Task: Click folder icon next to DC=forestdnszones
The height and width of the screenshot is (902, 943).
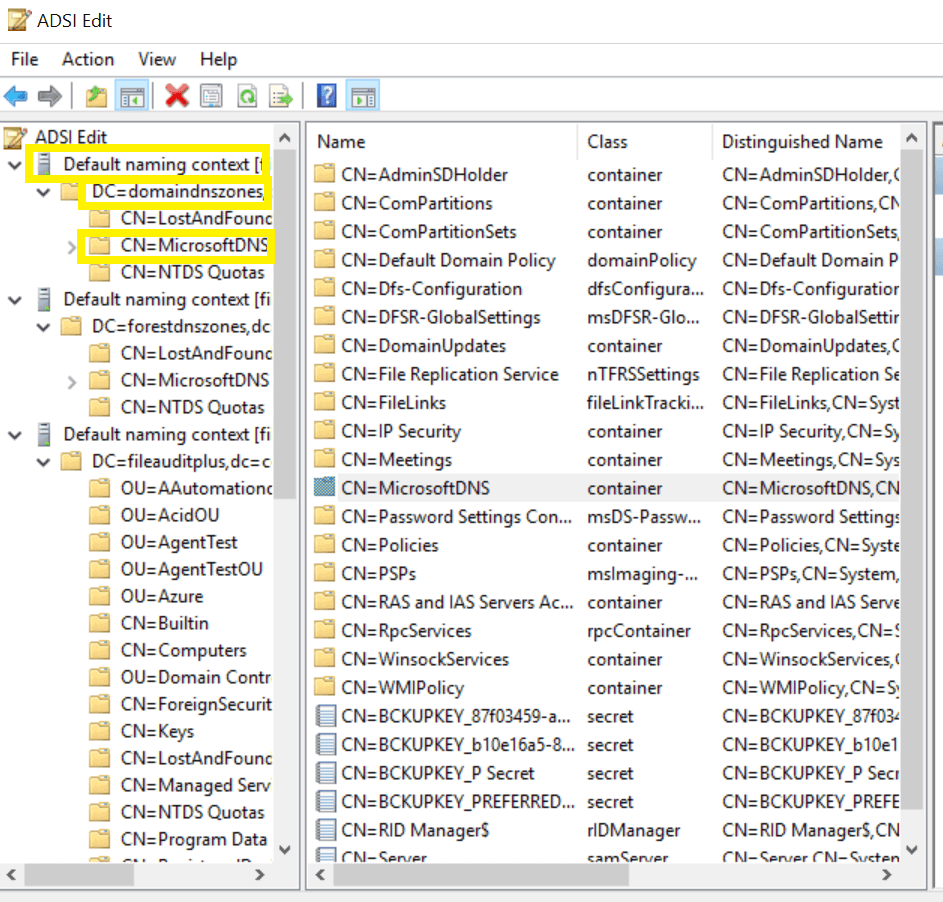Action: (x=71, y=327)
